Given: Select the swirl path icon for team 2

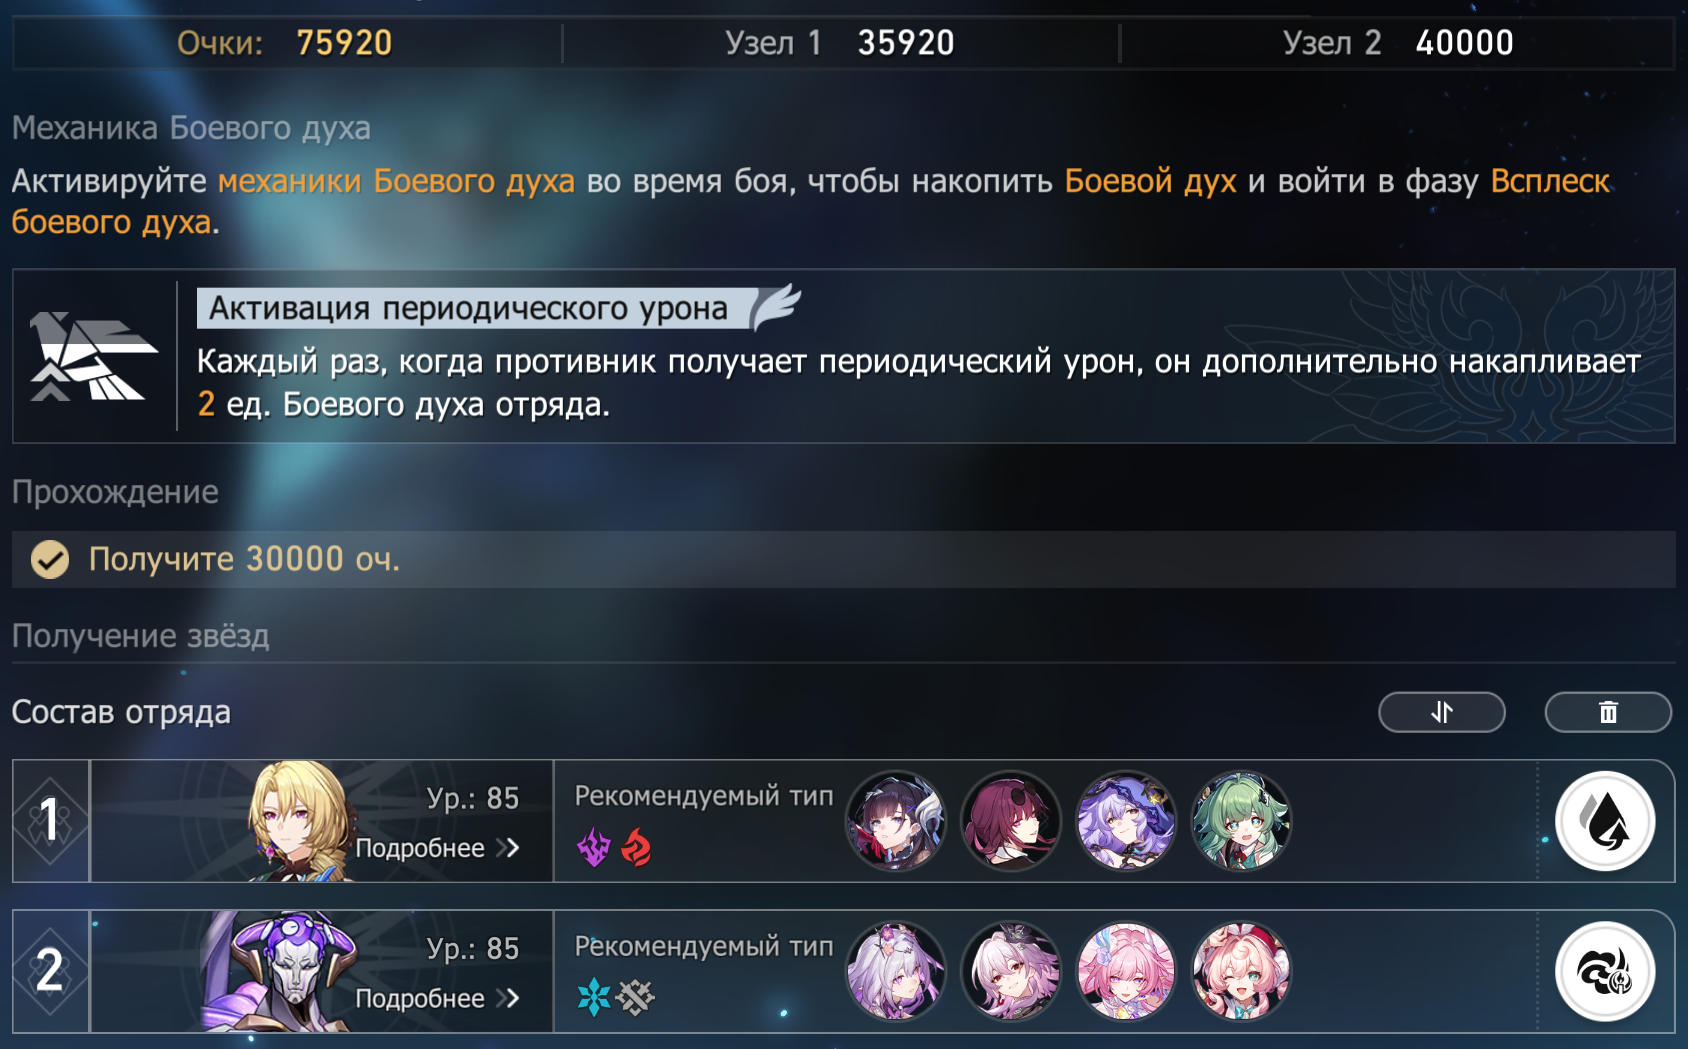Looking at the screenshot, I should [x=1605, y=971].
